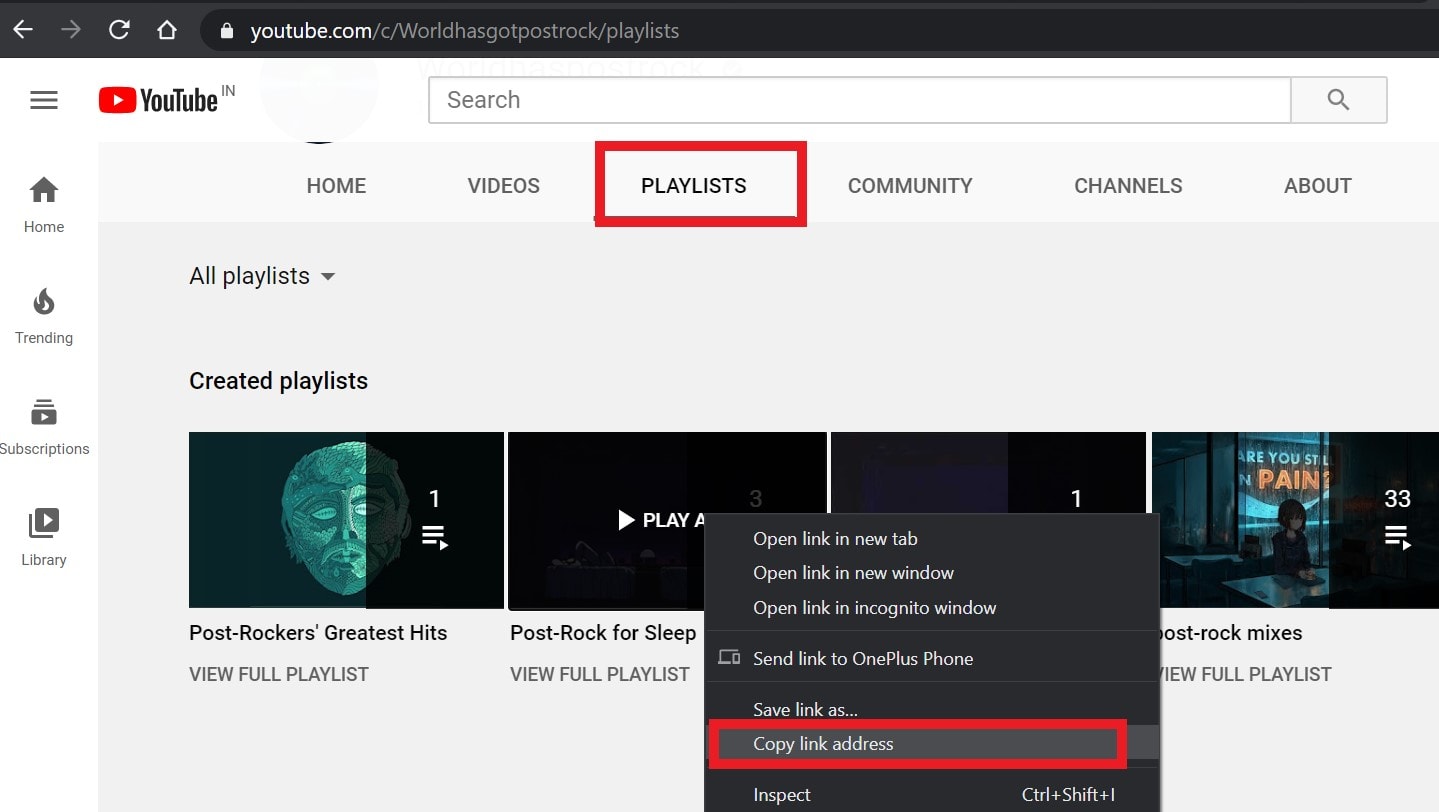Expand the All playlists filter
The image size is (1439, 812).
[262, 276]
